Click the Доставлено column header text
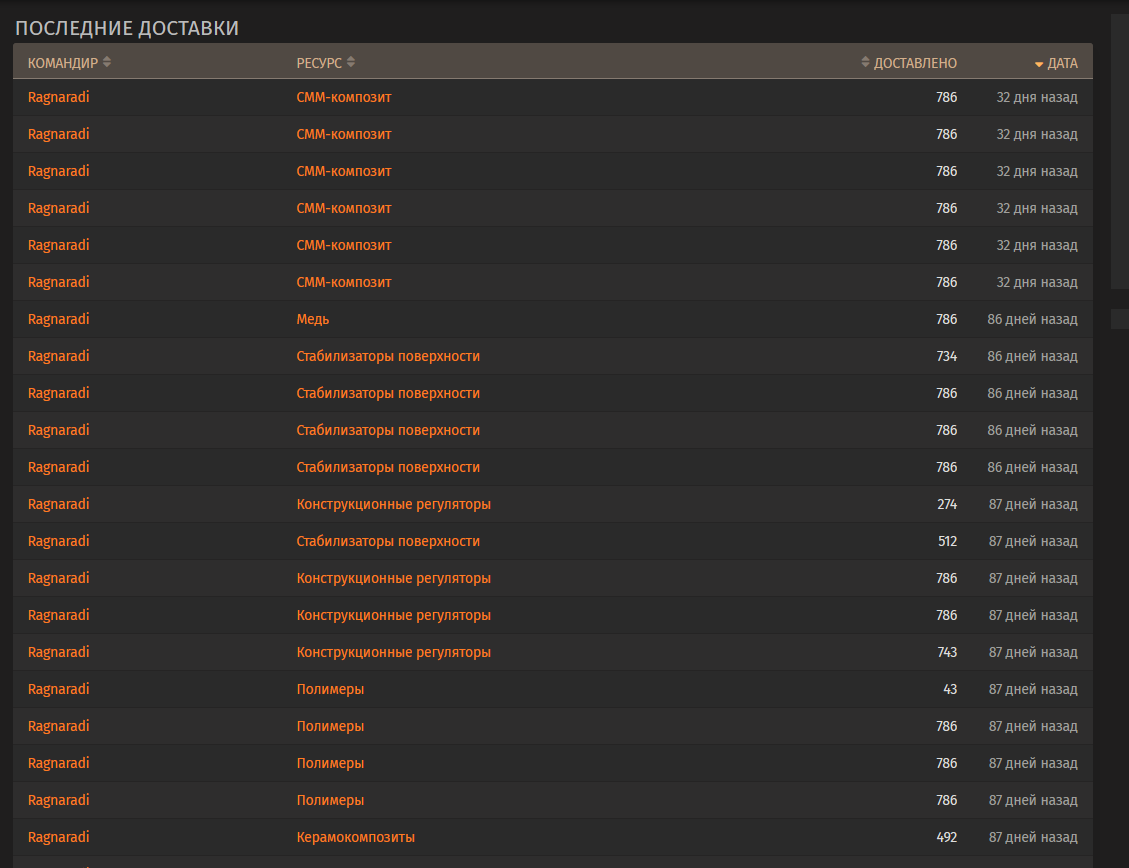Image resolution: width=1129 pixels, height=868 pixels. pyautogui.click(x=915, y=63)
